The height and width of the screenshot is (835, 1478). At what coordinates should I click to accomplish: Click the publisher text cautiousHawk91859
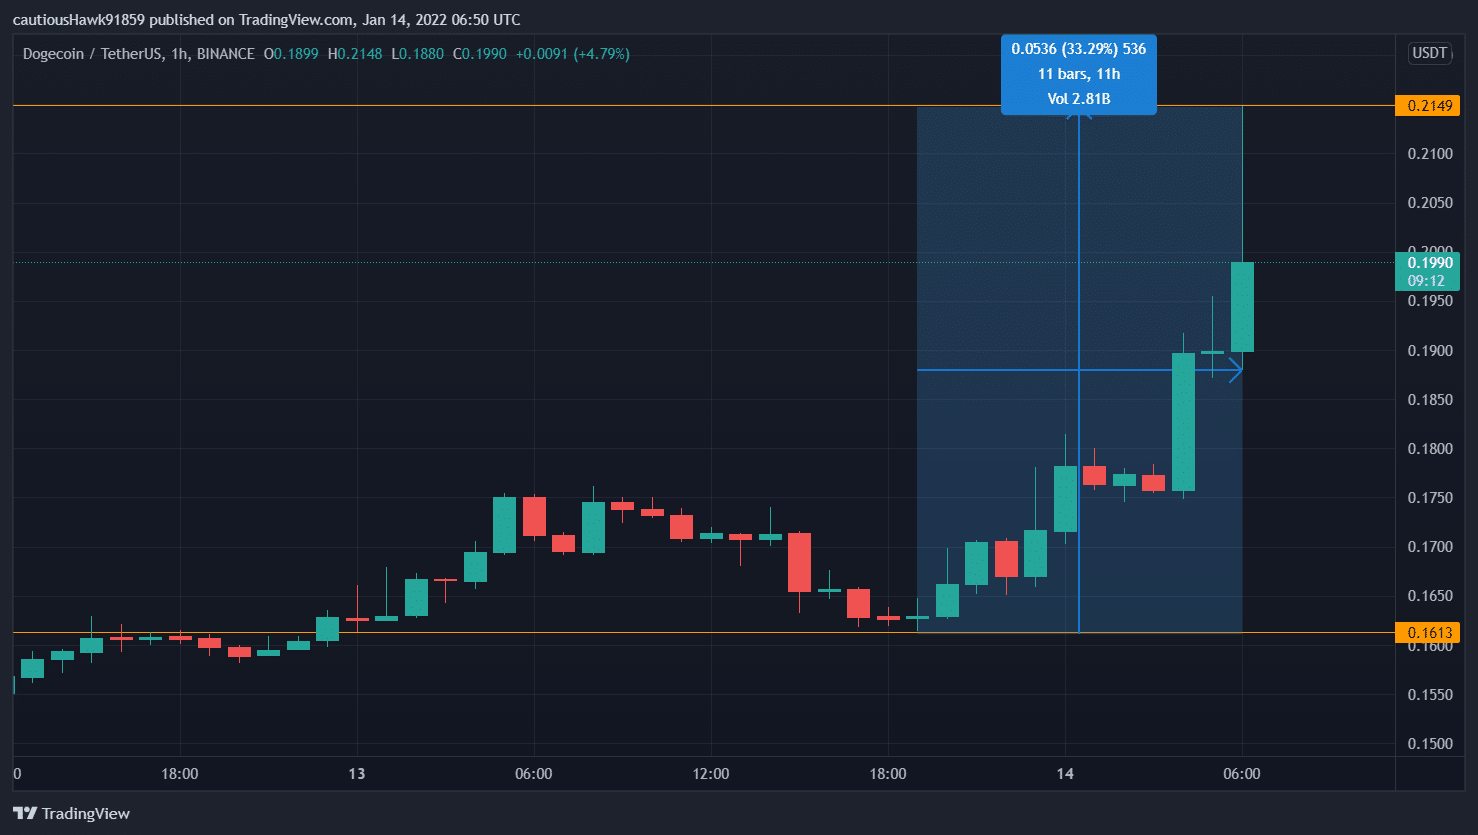coord(79,20)
